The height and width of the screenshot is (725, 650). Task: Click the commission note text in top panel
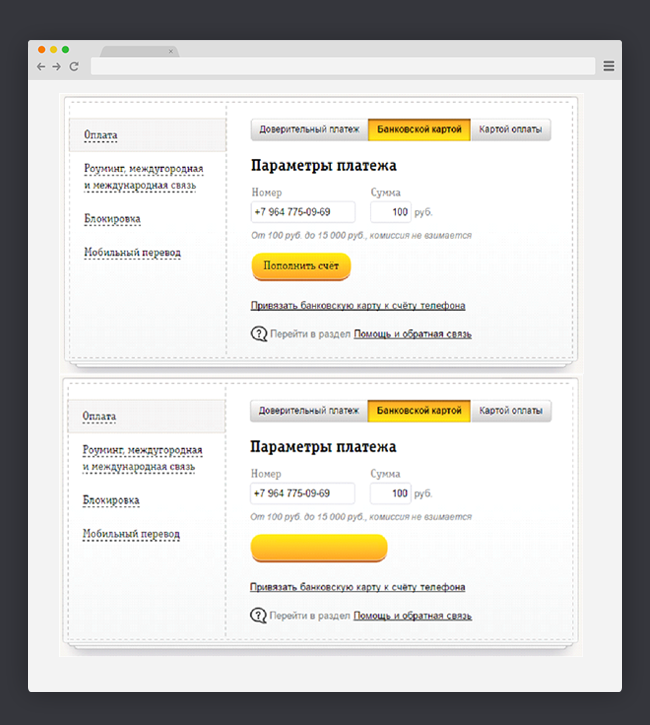pos(361,235)
